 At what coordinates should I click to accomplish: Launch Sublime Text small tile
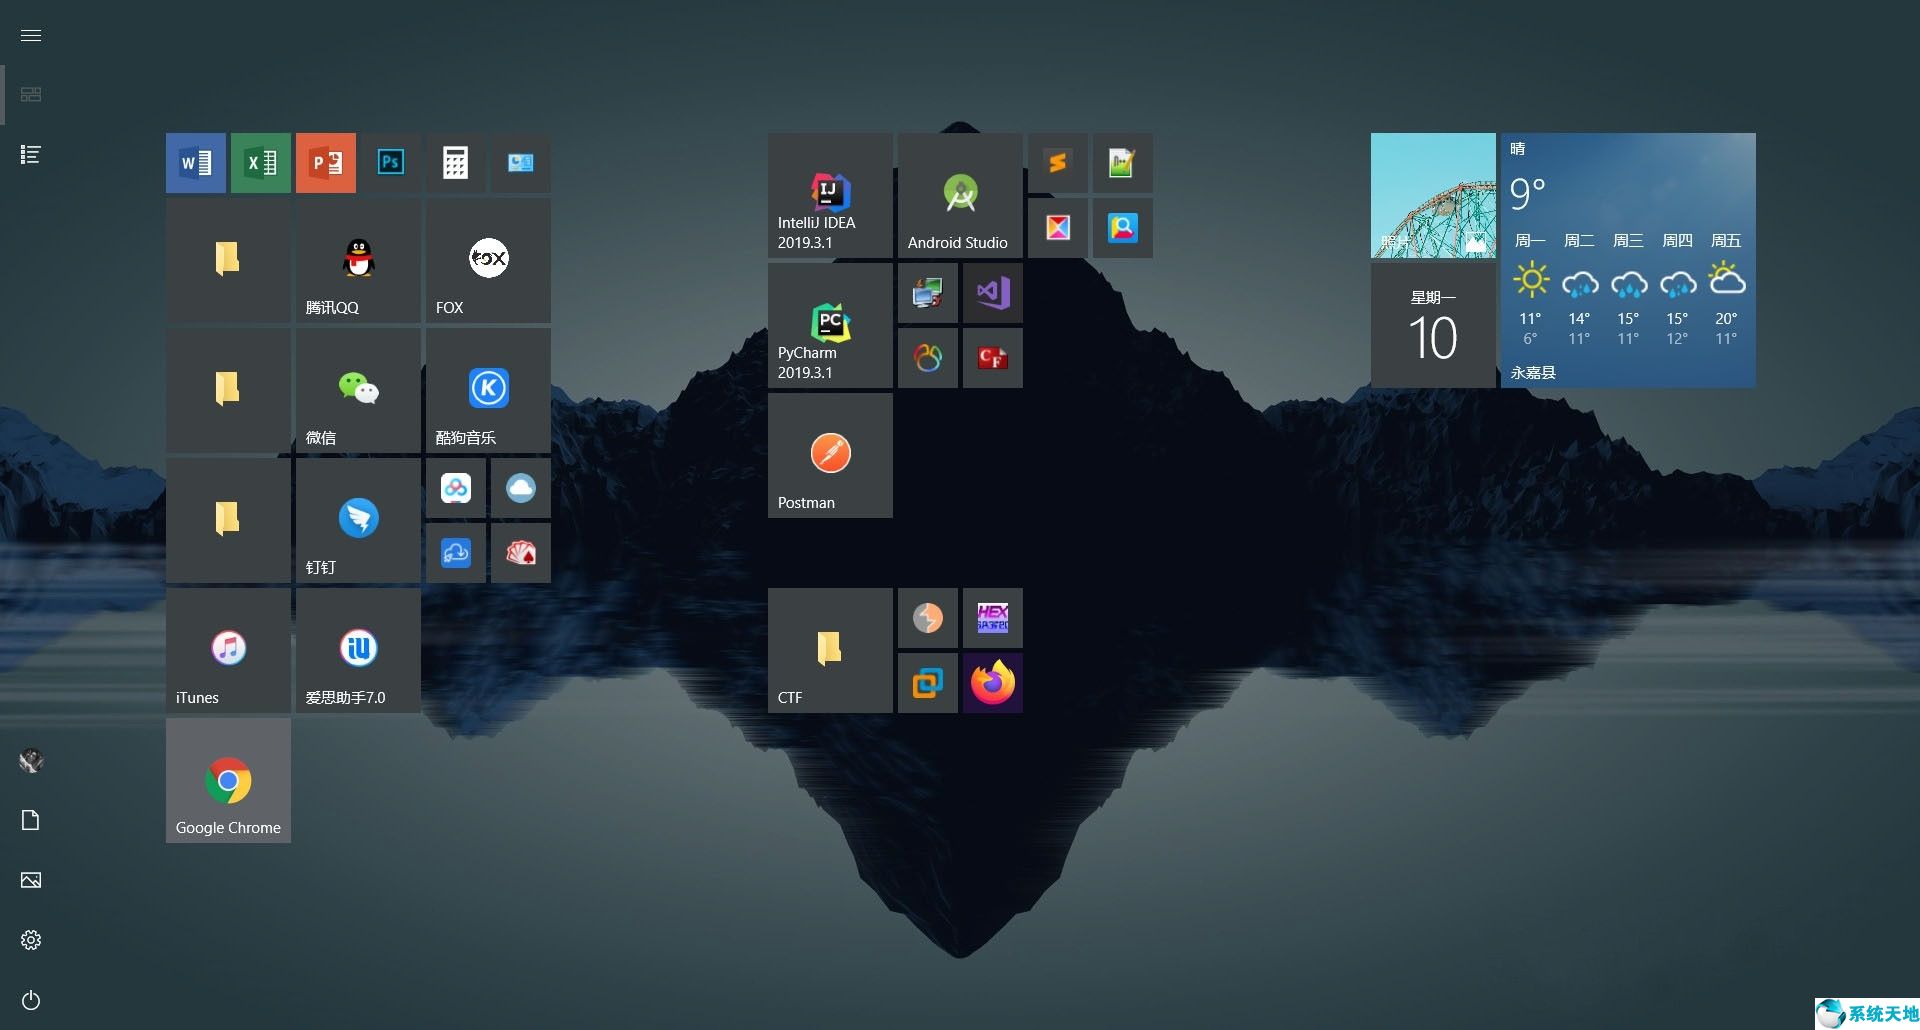(x=1058, y=162)
